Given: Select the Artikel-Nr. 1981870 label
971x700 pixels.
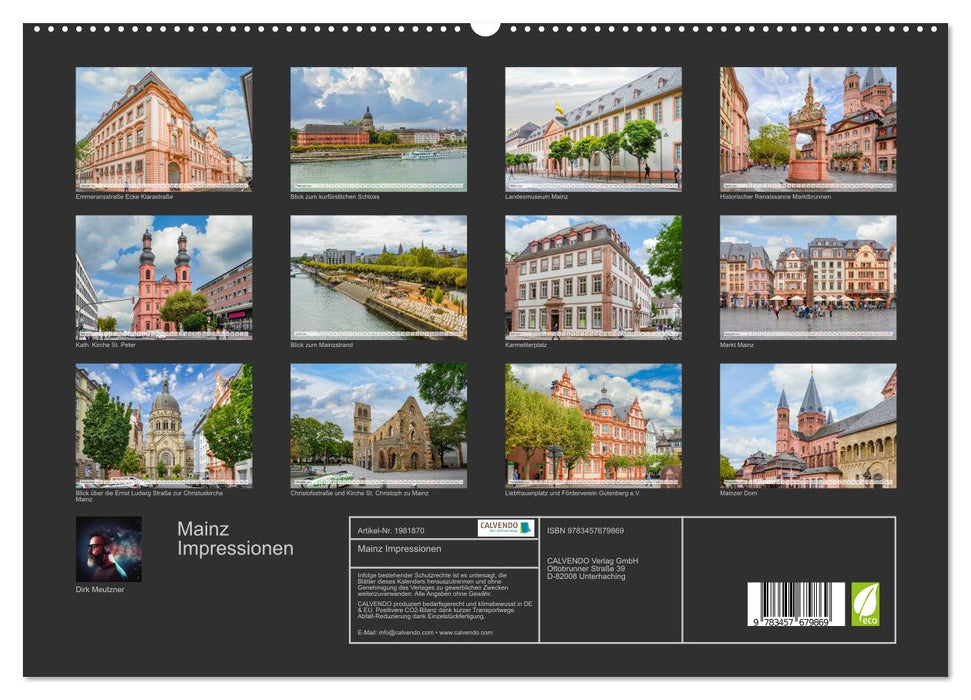Looking at the screenshot, I should [390, 531].
